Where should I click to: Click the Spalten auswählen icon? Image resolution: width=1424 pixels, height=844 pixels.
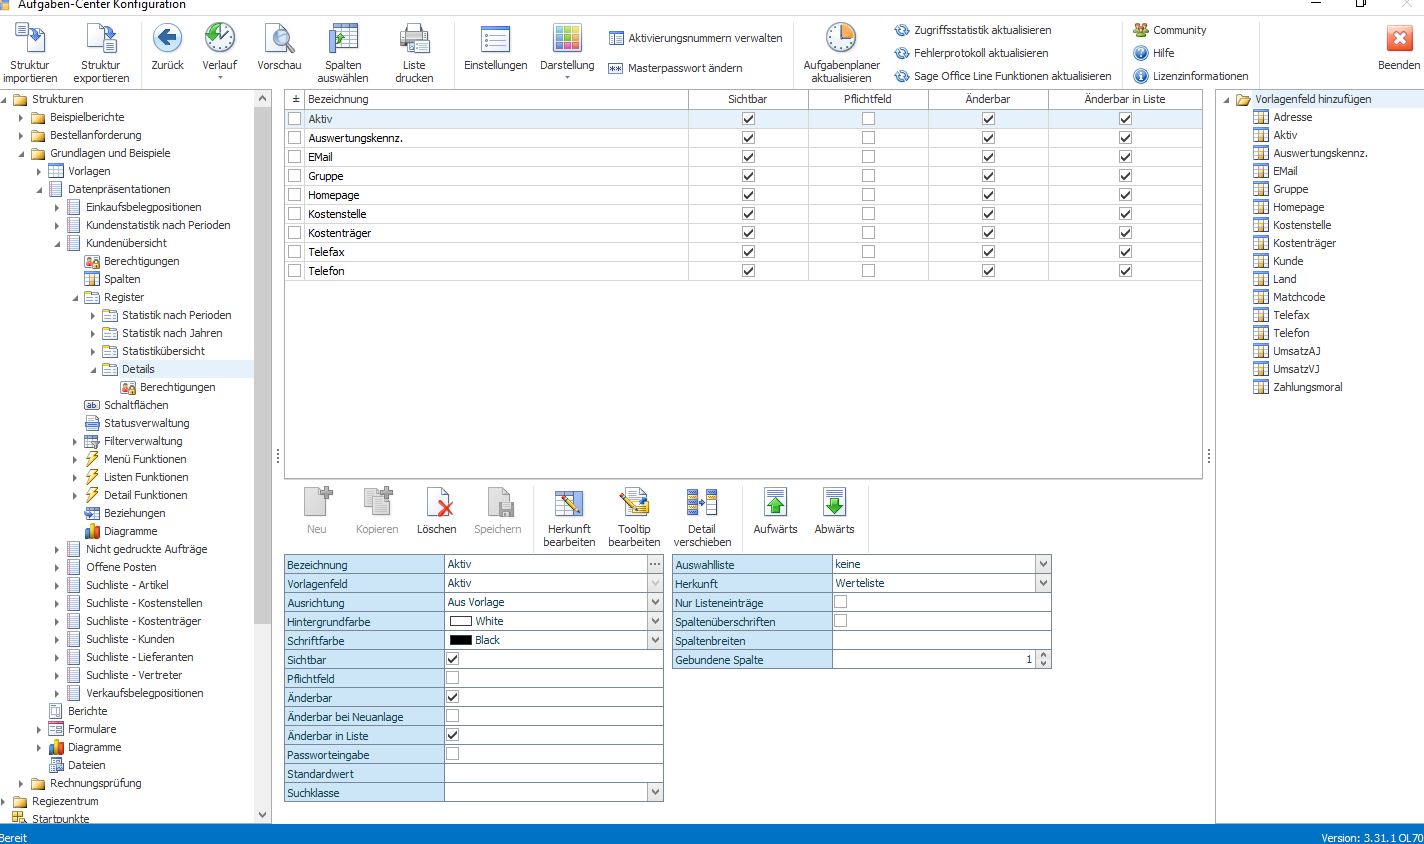[343, 38]
